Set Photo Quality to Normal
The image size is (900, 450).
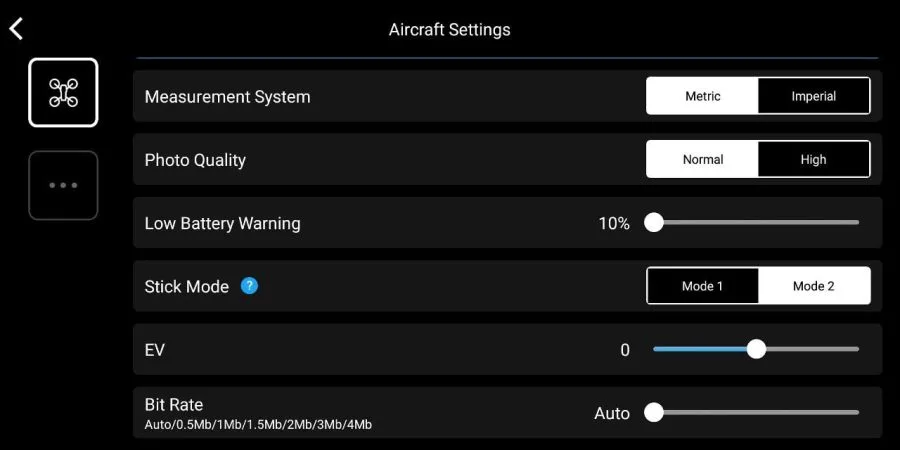703,160
